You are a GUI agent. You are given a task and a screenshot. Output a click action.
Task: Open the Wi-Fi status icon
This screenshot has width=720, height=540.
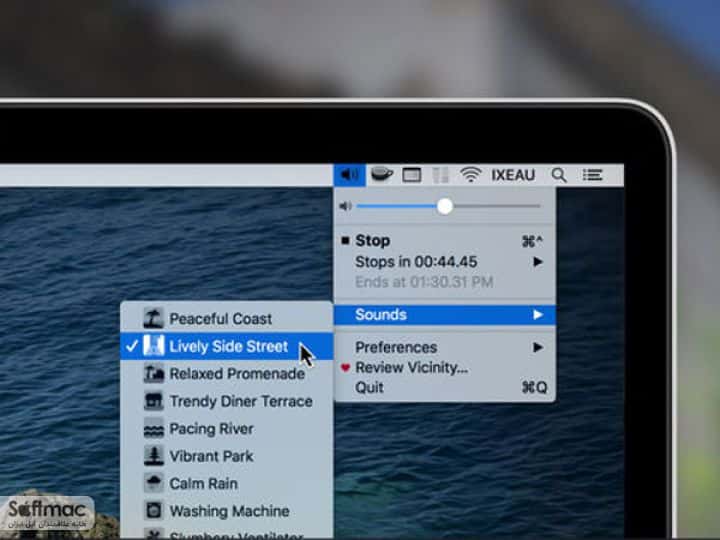tap(471, 175)
